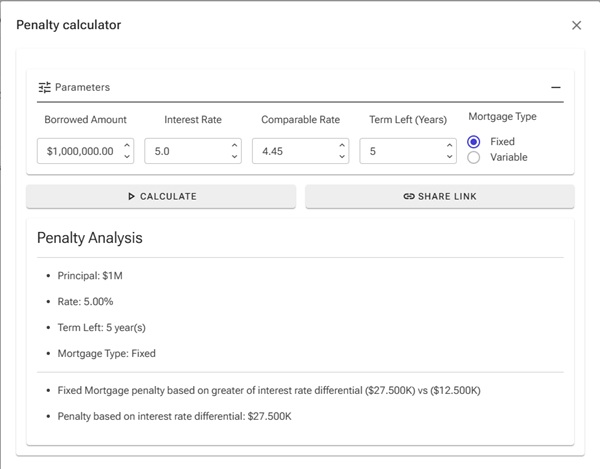Focus the Borrowed Amount input field
This screenshot has height=469, width=600.
pyautogui.click(x=80, y=151)
